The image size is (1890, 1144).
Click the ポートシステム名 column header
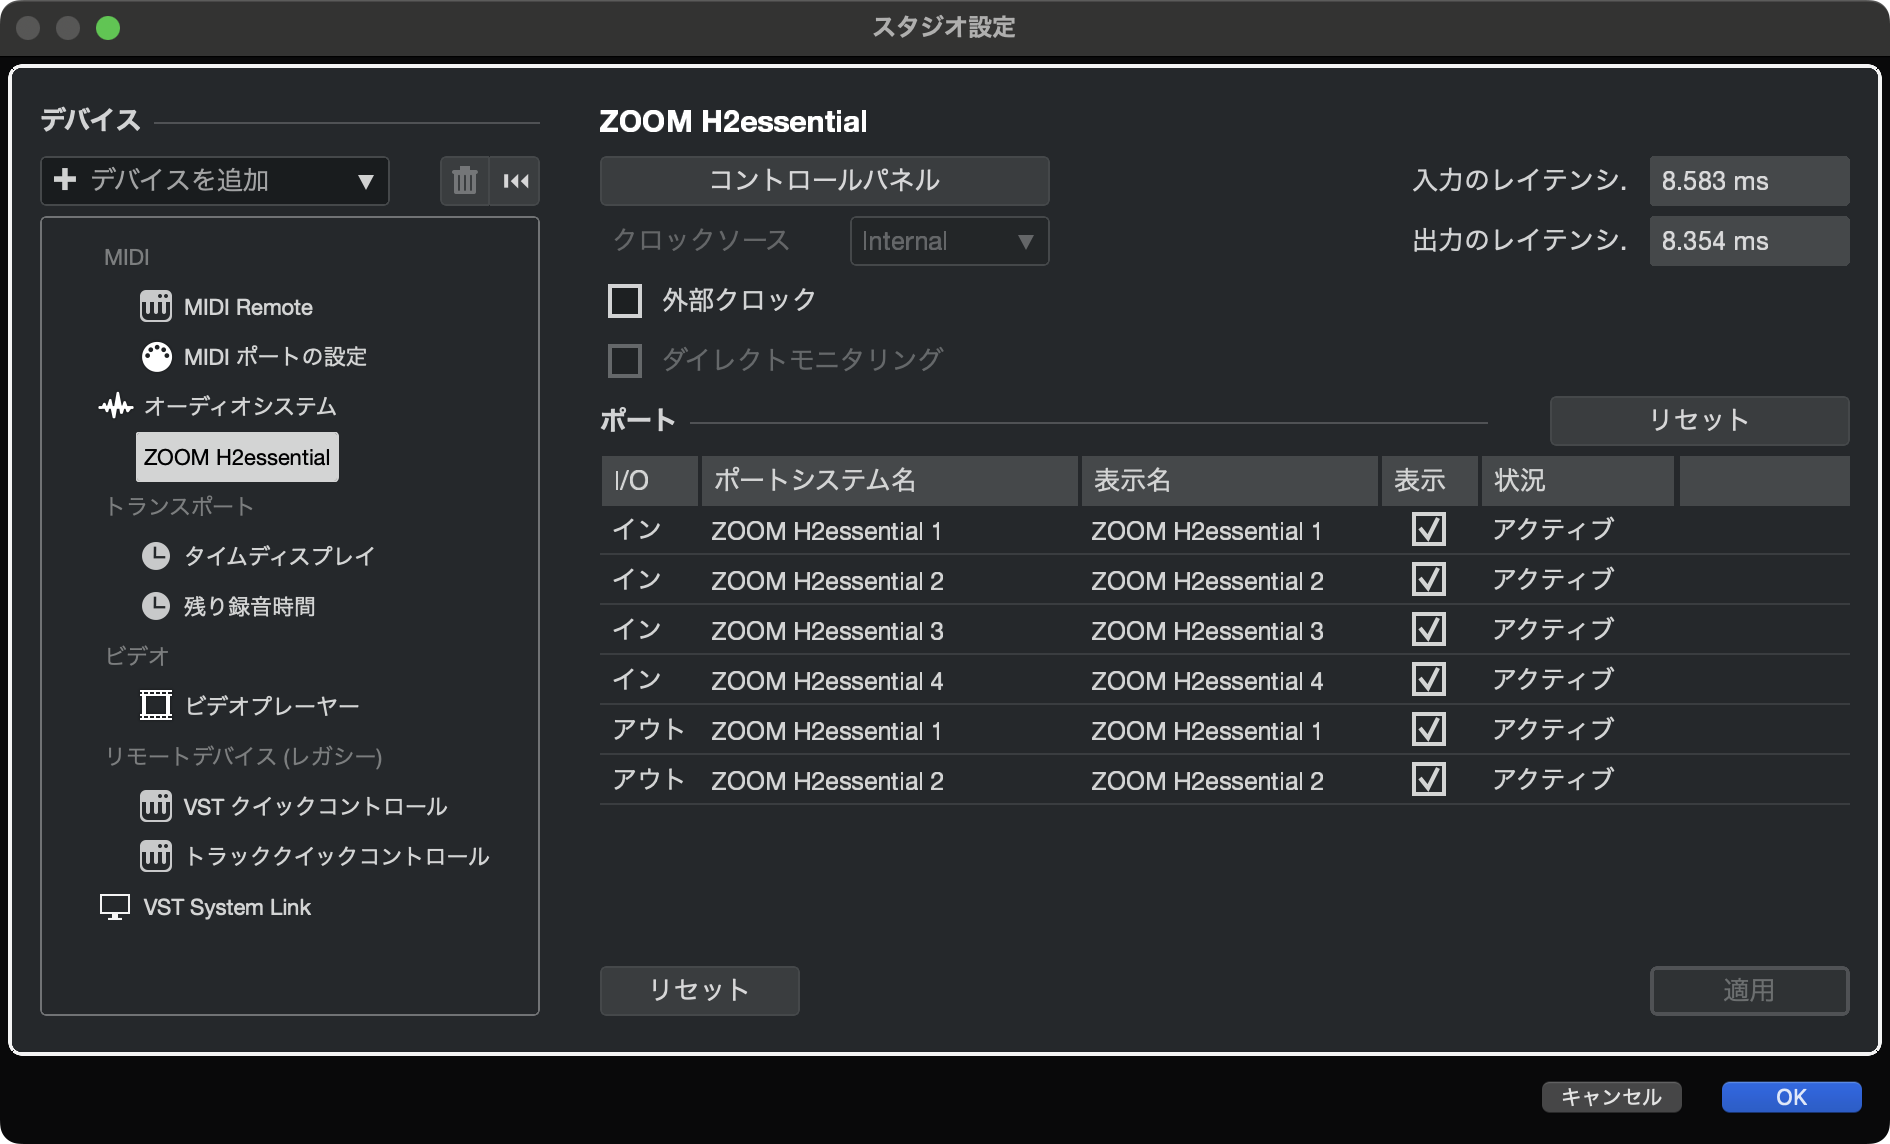pyautogui.click(x=890, y=481)
